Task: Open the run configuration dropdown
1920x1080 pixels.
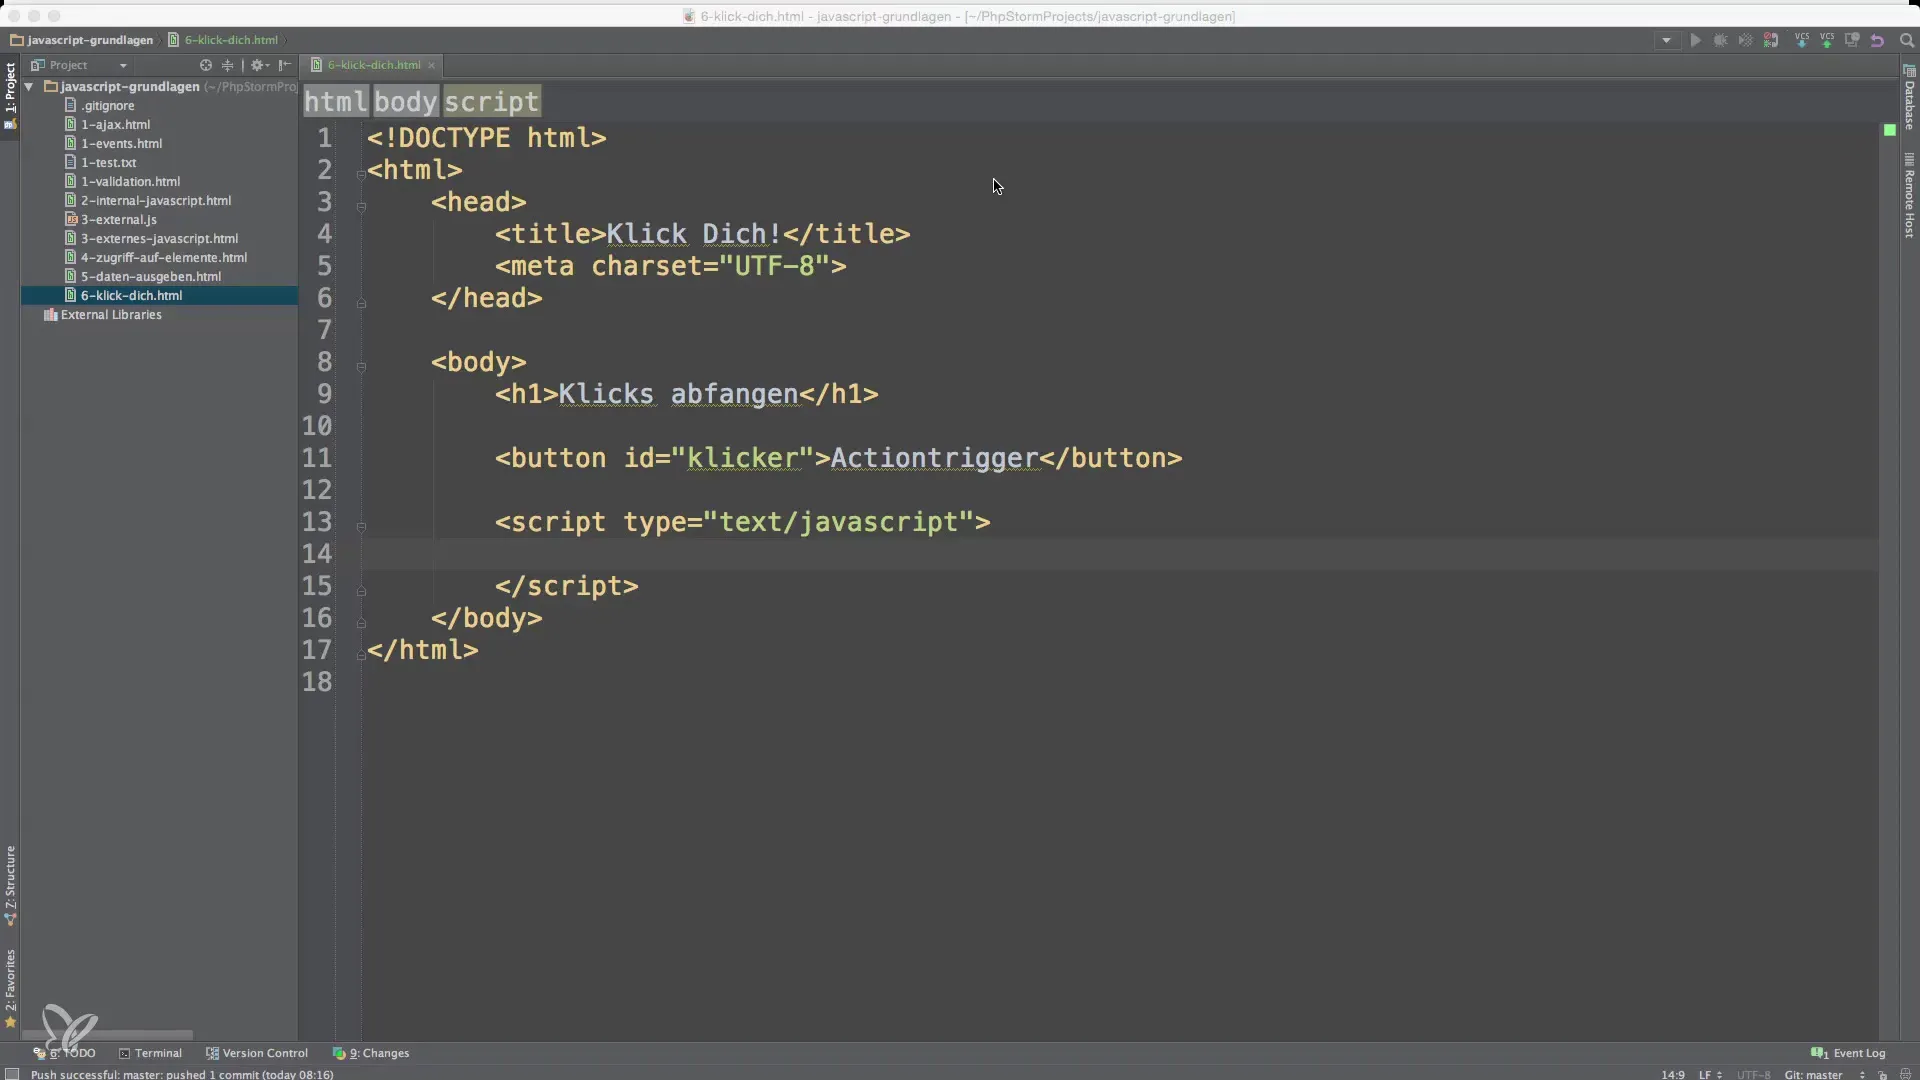Action: tap(1666, 41)
